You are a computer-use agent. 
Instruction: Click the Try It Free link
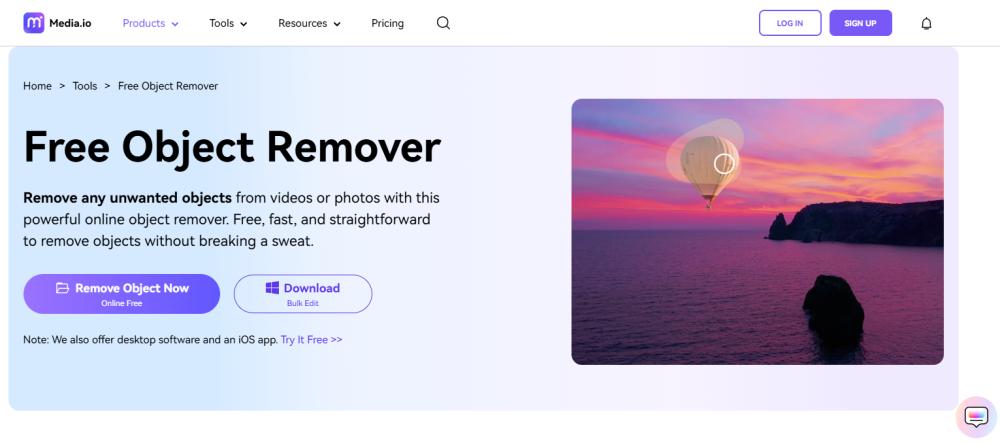311,339
